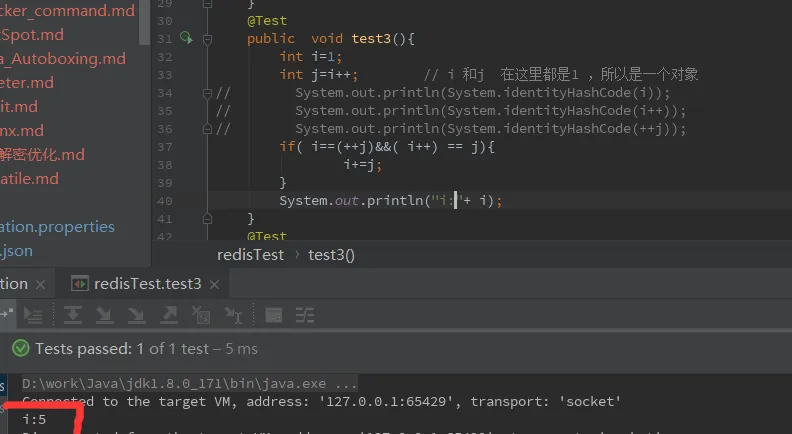
Task: Close the debug tab ending in 'tion'
Action: click(x=40, y=284)
